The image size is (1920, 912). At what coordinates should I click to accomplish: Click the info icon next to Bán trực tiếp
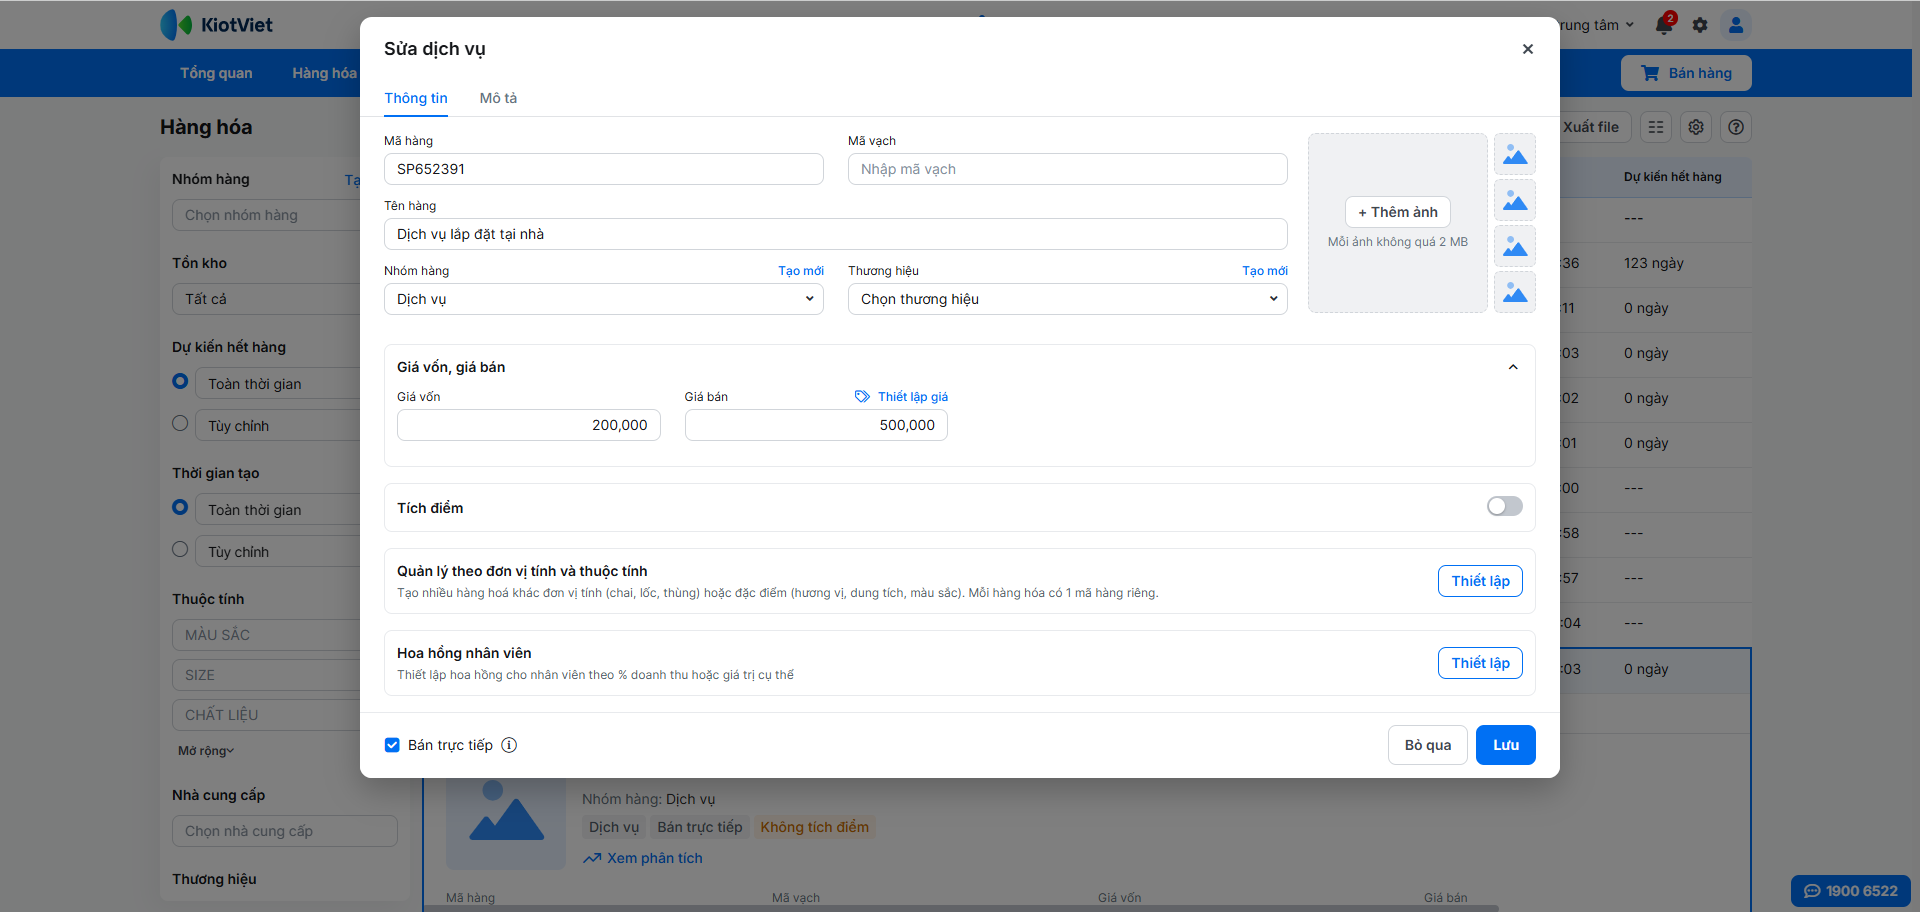(509, 745)
